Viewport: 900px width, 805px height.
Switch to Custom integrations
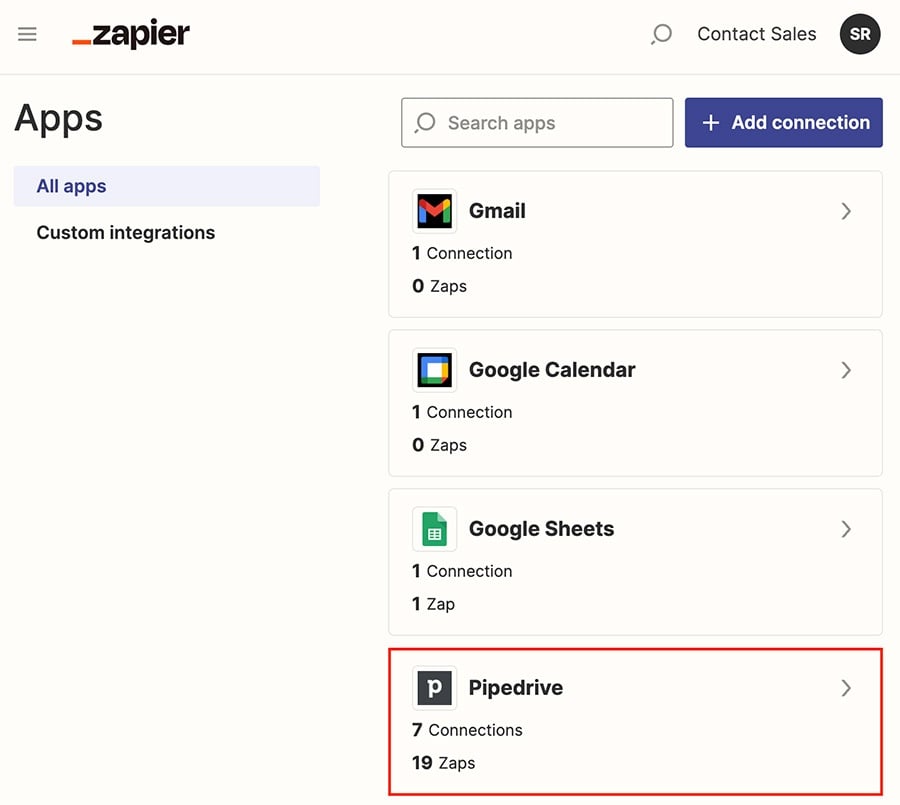[125, 232]
